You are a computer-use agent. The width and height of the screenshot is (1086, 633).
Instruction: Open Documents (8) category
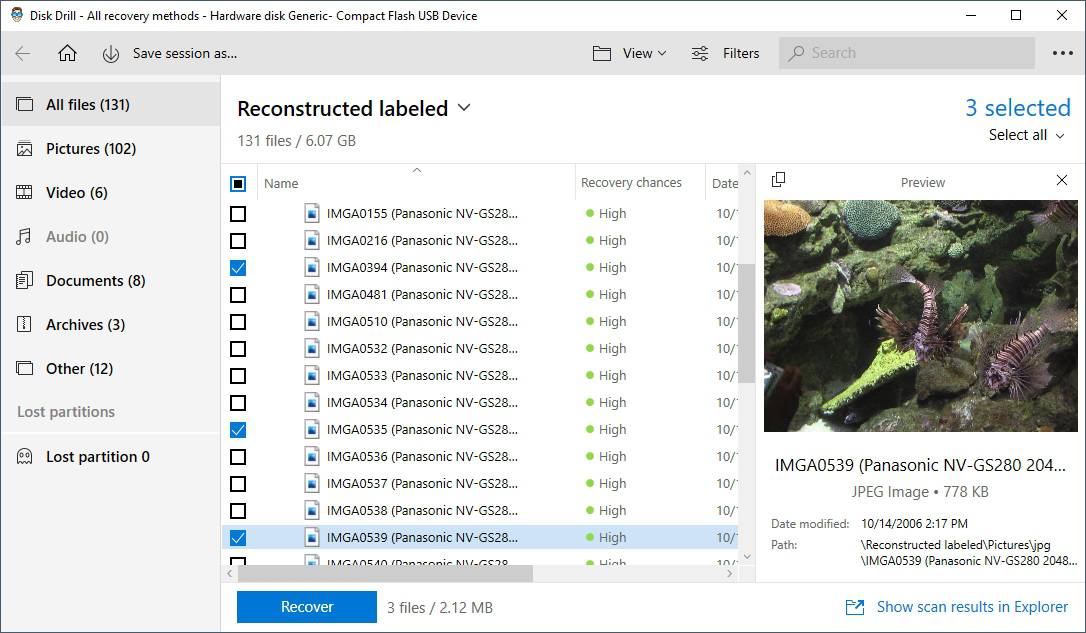pyautogui.click(x=95, y=281)
